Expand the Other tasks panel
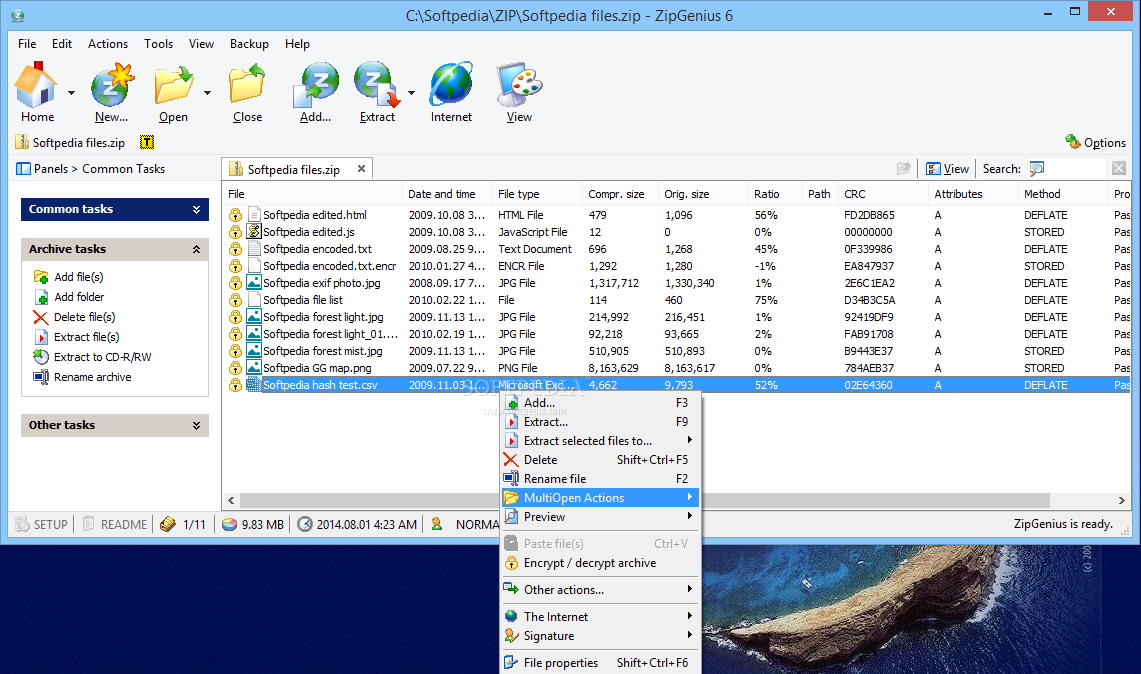The height and width of the screenshot is (674, 1141). pyautogui.click(x=196, y=425)
